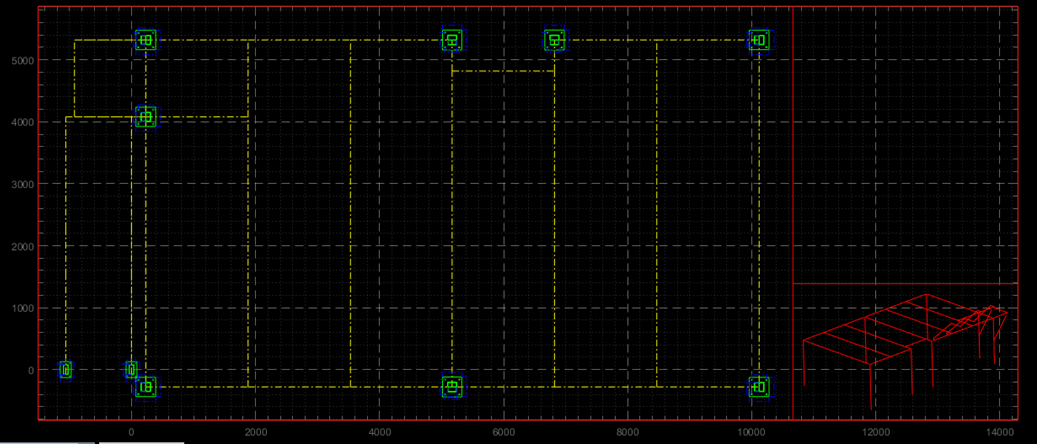Click the x-axis label 10000
The width and height of the screenshot is (1037, 444).
(752, 431)
